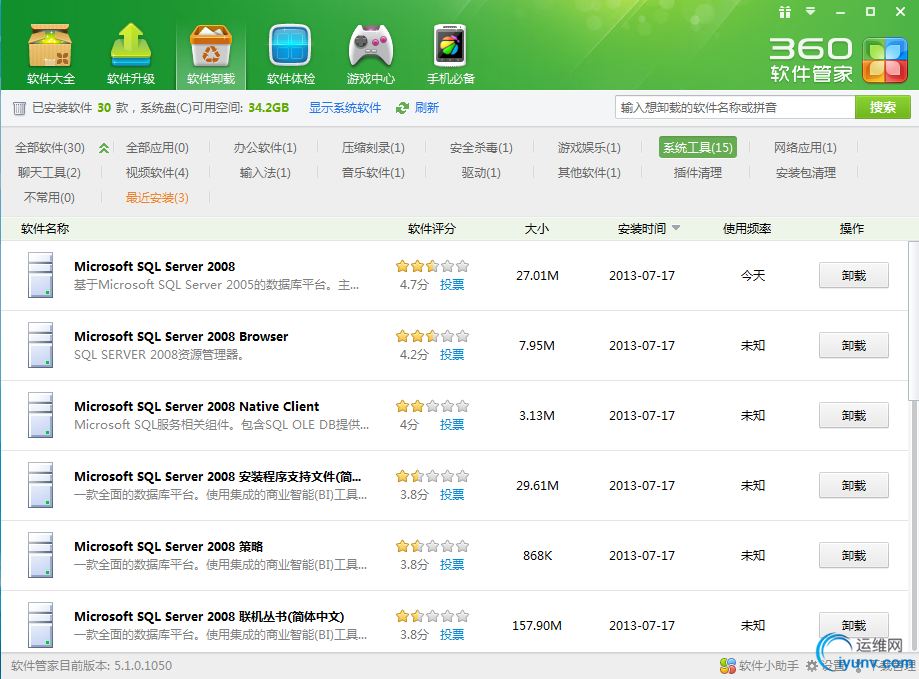Select the 输入法(1) category
This screenshot has width=919, height=679.
(x=265, y=173)
